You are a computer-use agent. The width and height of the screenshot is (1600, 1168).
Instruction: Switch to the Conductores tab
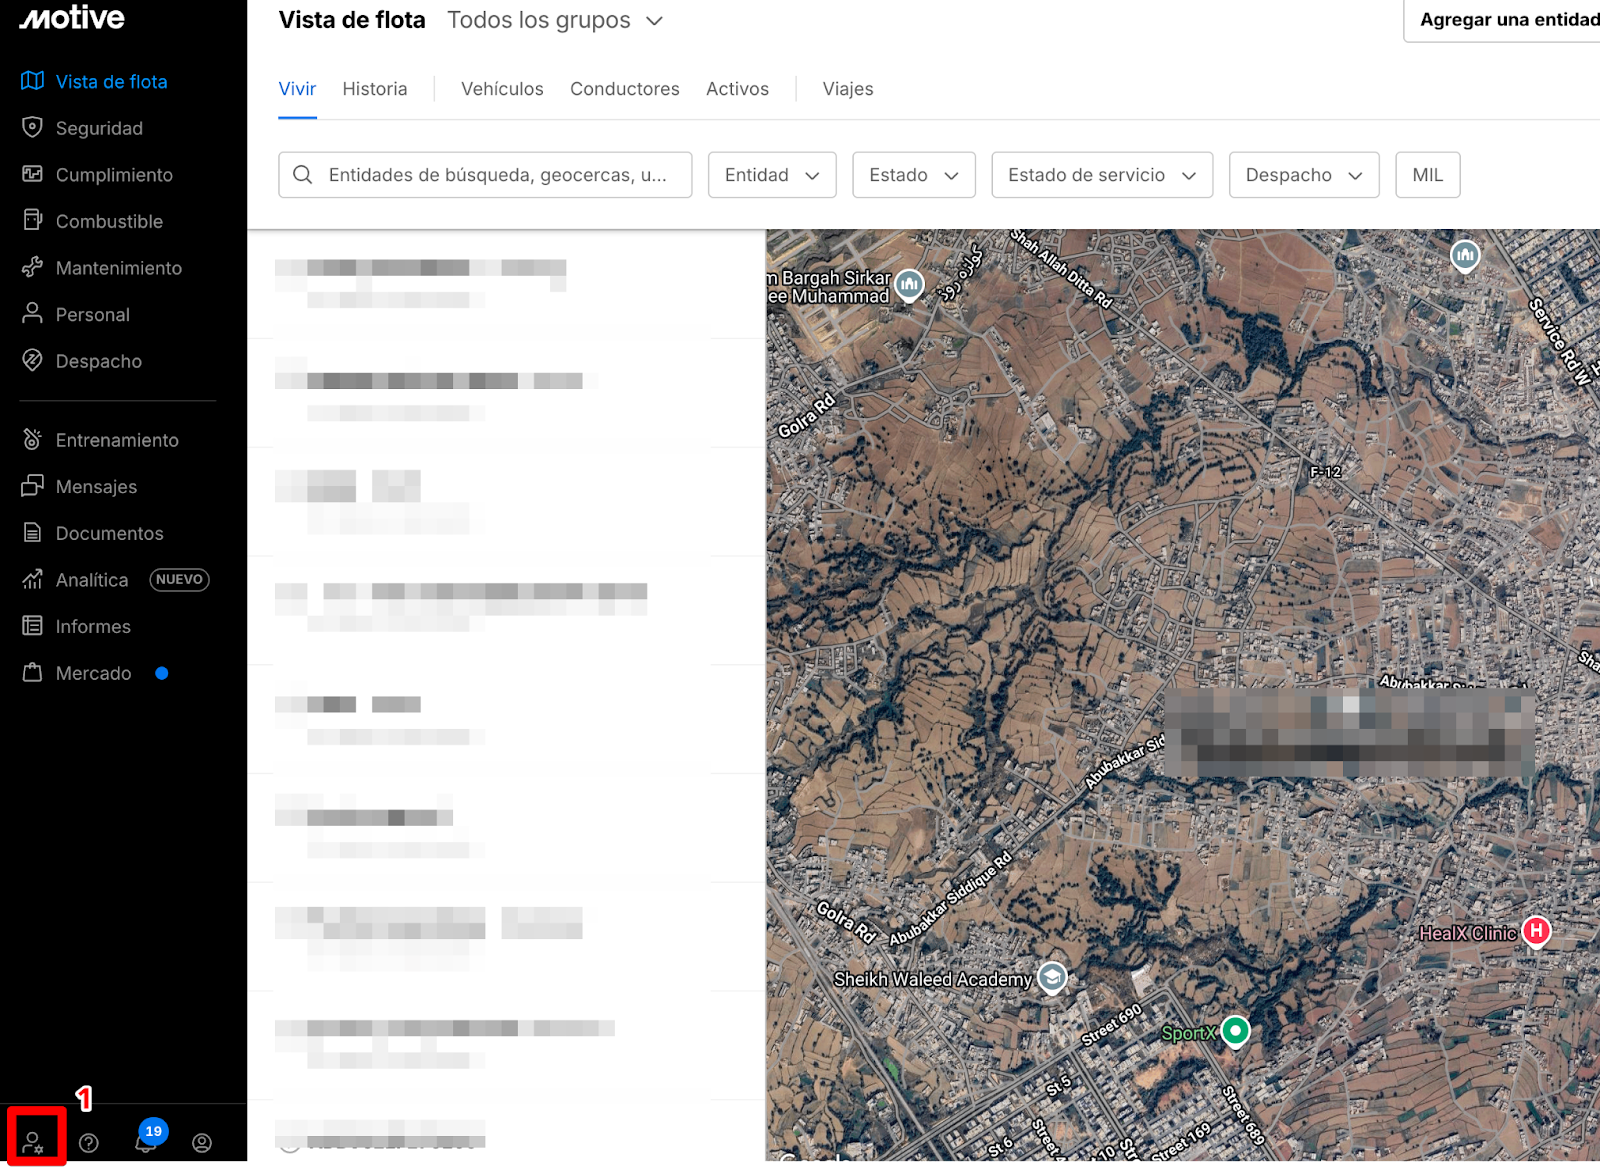(x=624, y=89)
